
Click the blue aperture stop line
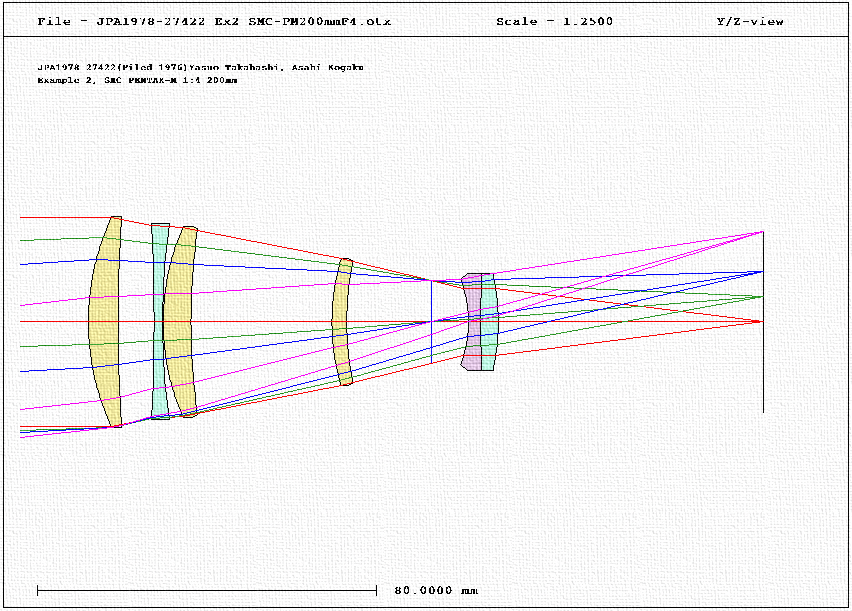(x=431, y=321)
